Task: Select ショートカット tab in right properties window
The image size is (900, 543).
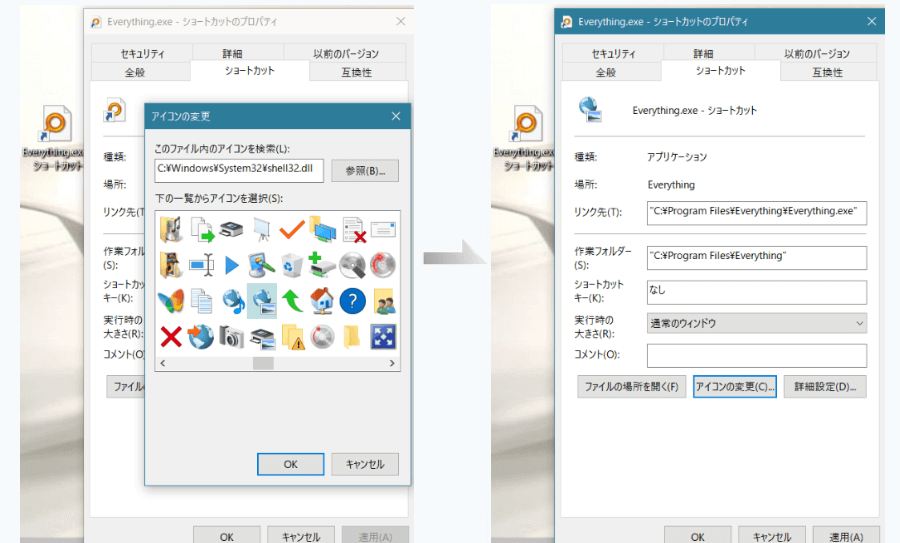Action: coord(720,70)
